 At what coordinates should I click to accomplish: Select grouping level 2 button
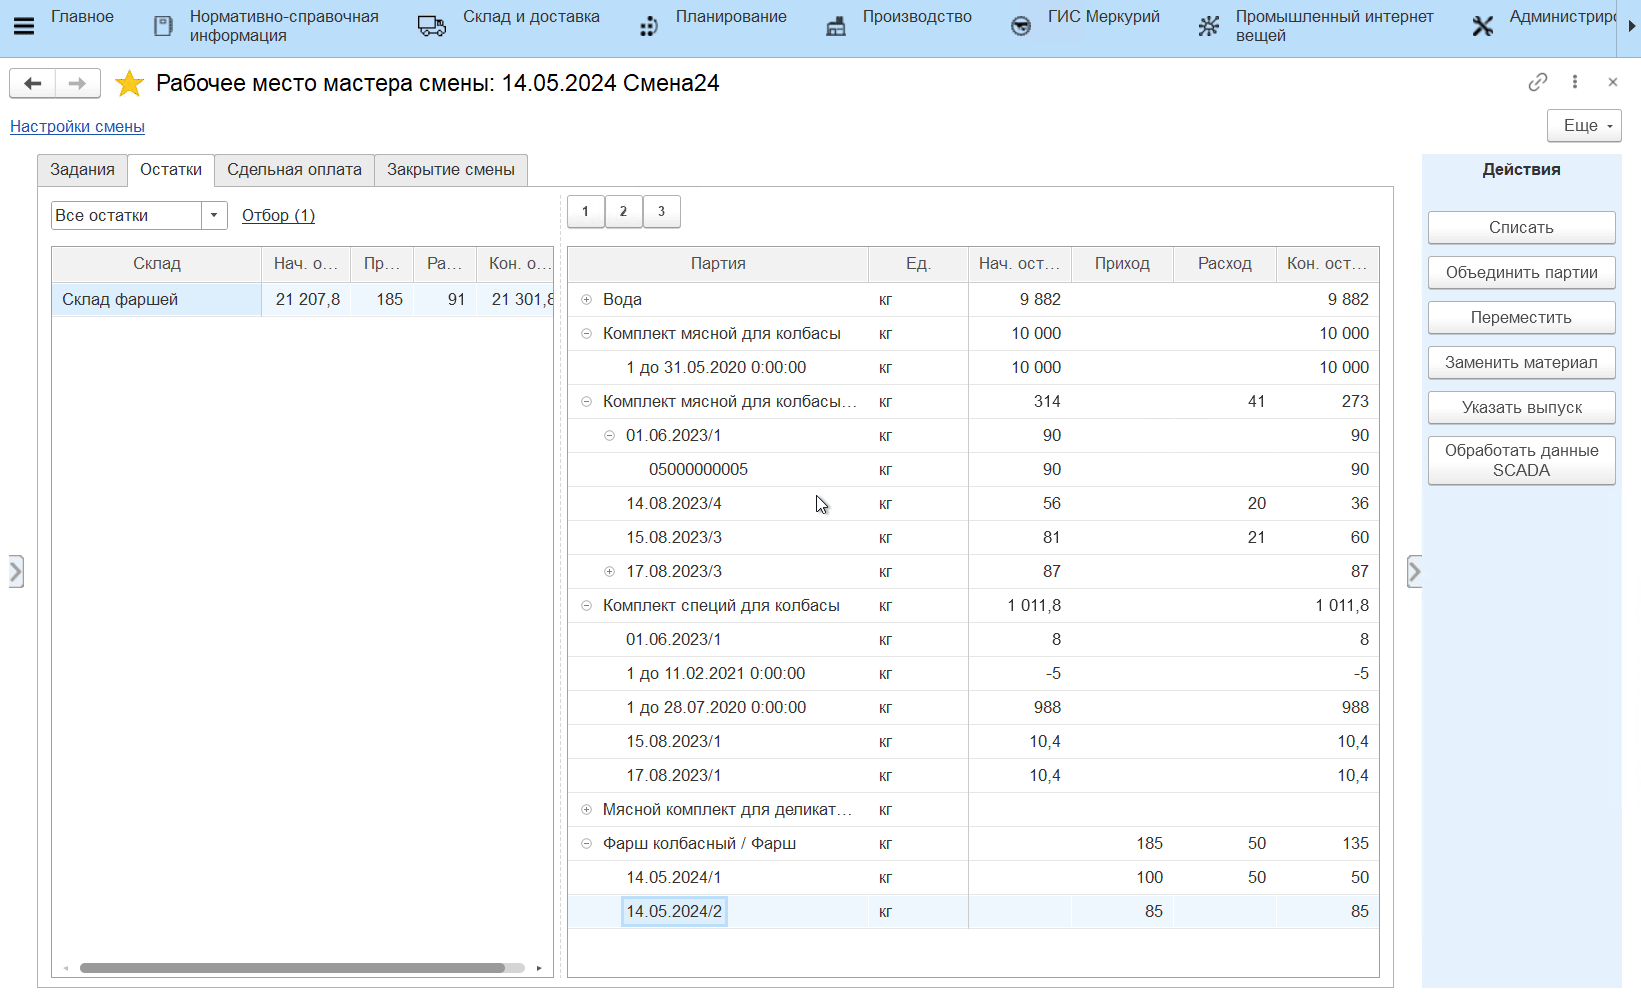coord(623,211)
